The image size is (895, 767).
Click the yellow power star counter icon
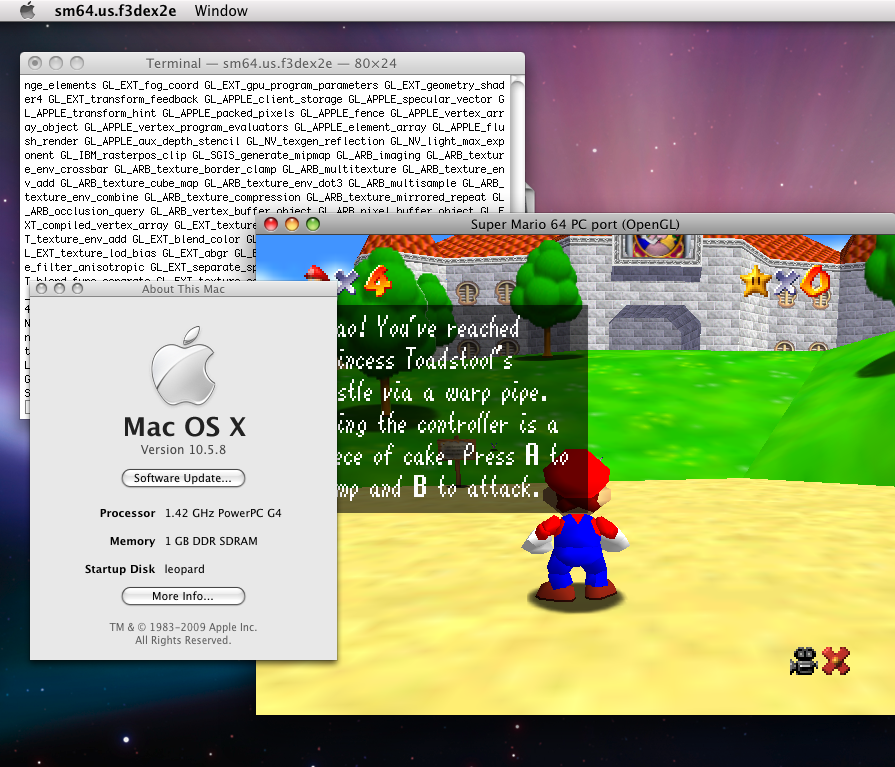coord(756,280)
